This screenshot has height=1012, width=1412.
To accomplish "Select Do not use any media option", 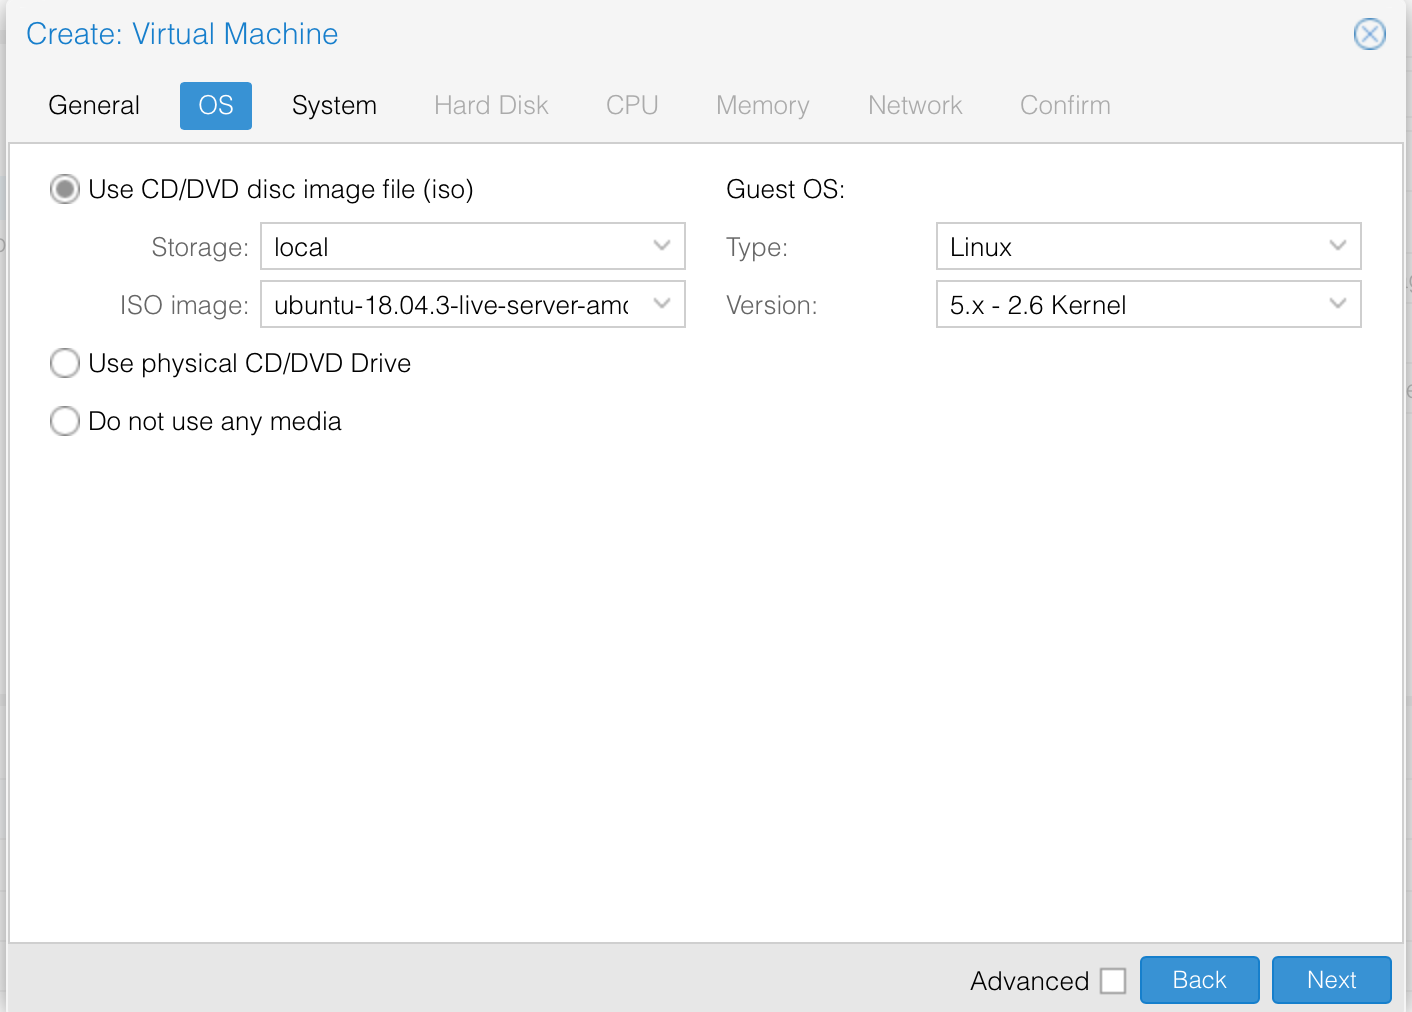I will point(65,421).
